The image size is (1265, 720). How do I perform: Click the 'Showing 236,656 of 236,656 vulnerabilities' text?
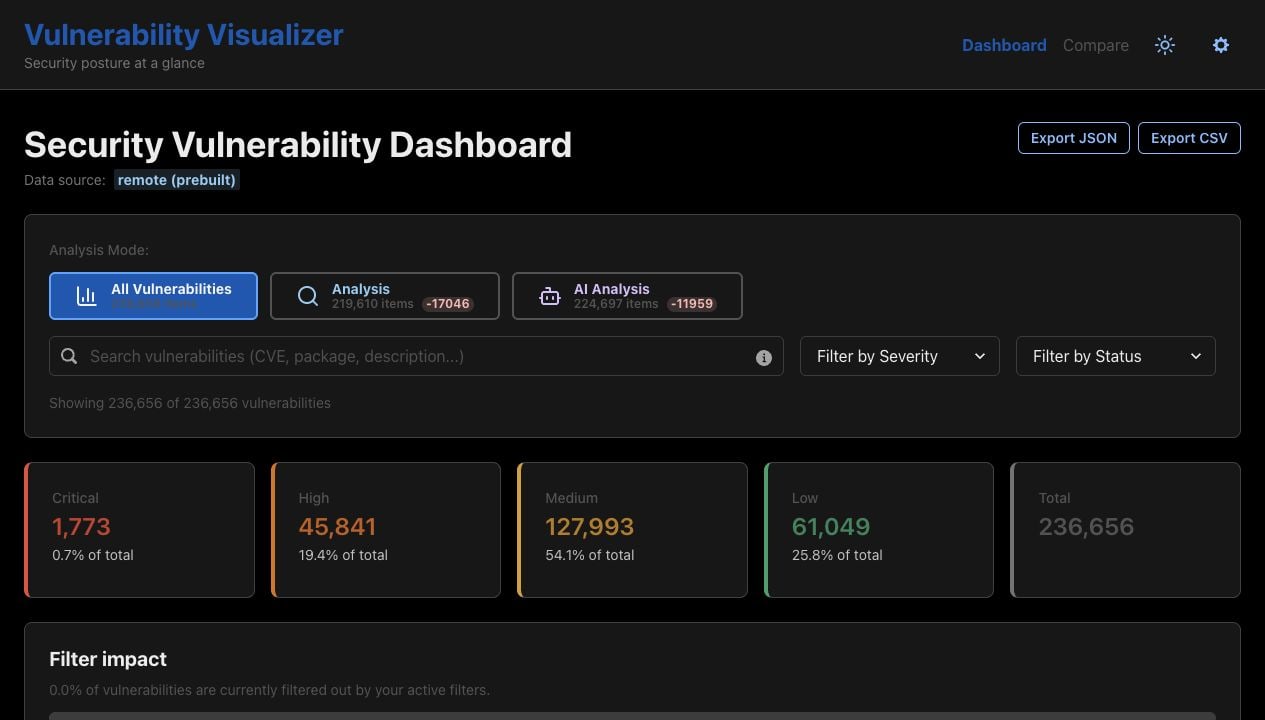pos(190,403)
